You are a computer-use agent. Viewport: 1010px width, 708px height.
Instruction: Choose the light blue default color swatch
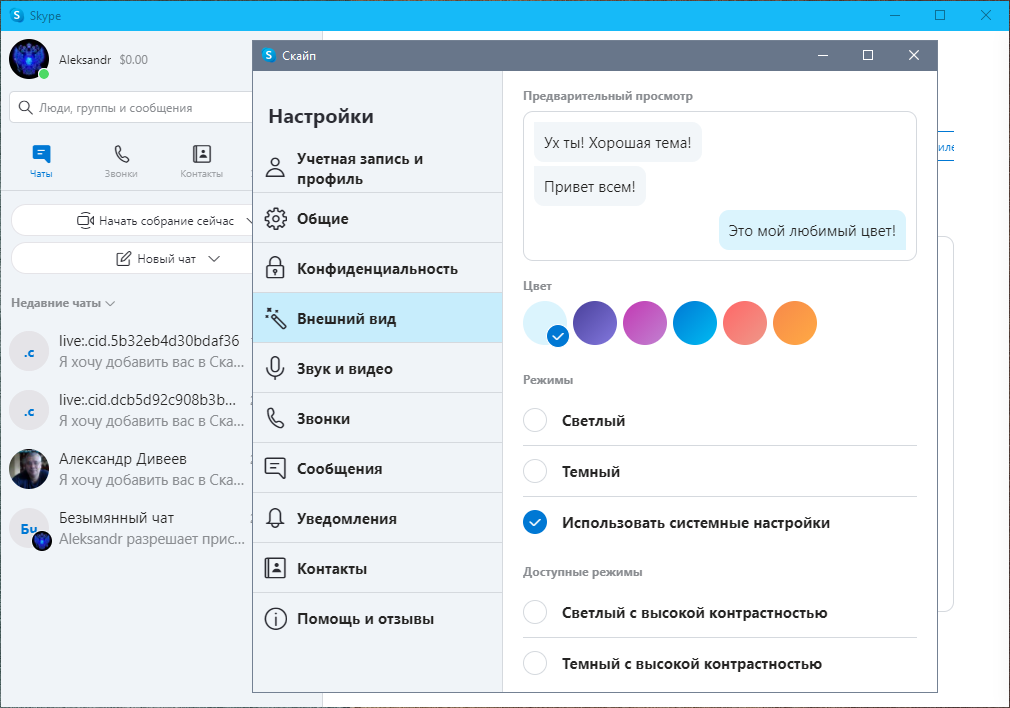545,323
